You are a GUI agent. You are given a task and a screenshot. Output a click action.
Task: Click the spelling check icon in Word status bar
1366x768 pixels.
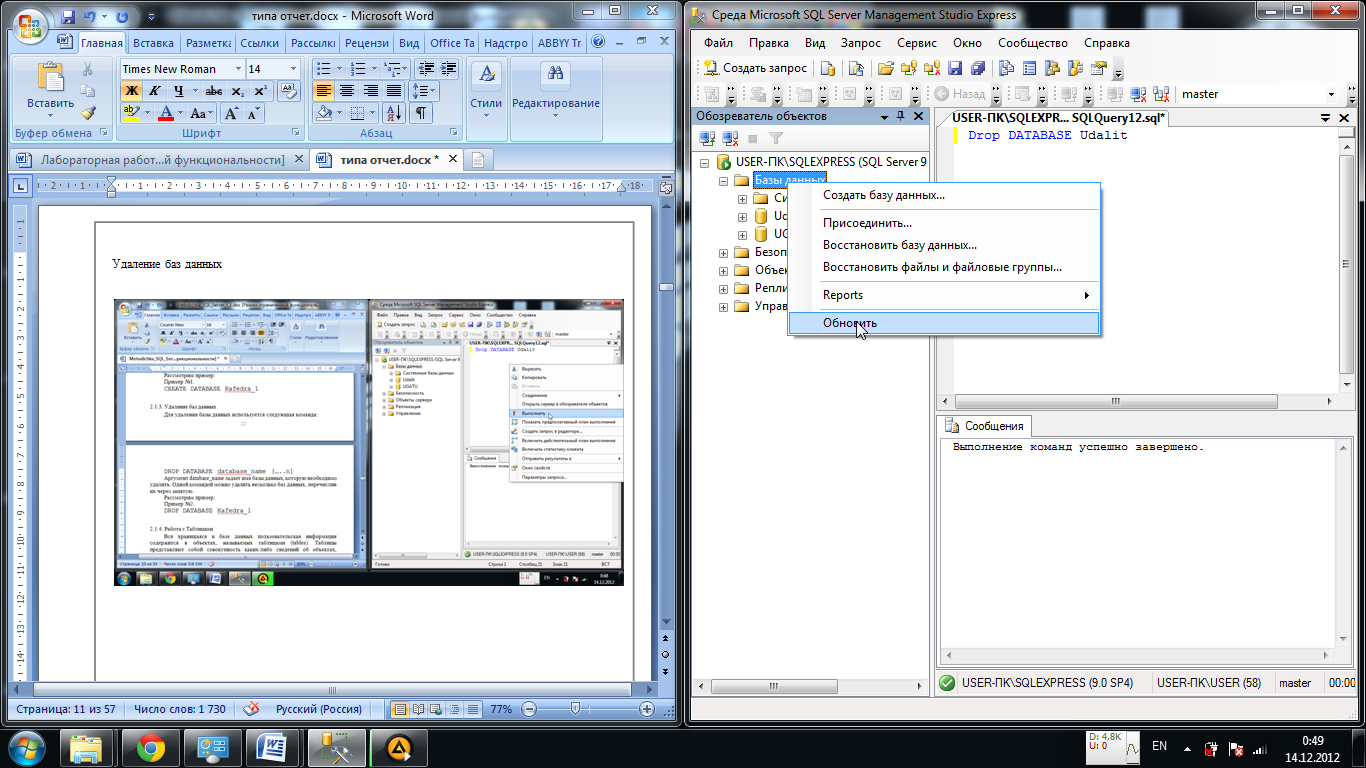click(252, 709)
